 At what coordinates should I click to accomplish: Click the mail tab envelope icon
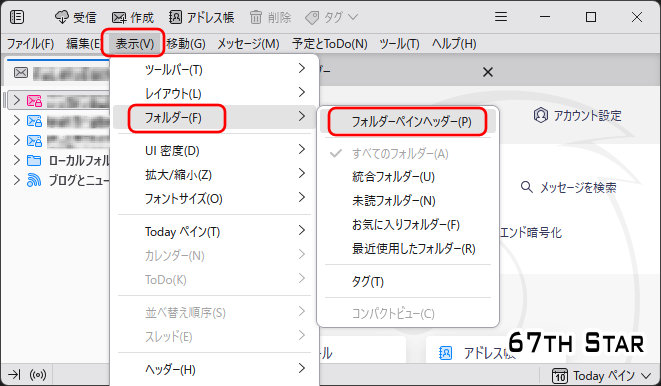tap(21, 73)
